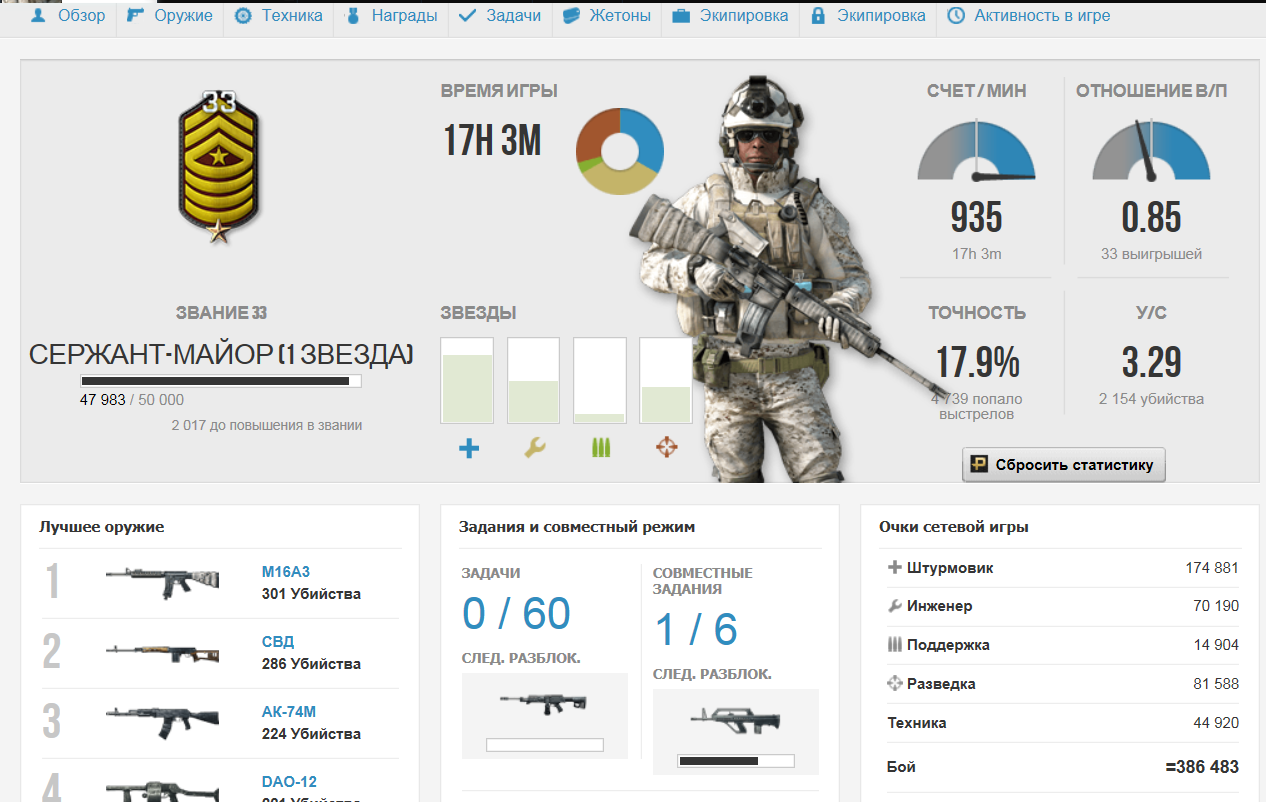Open the Техника tab

(x=277, y=16)
